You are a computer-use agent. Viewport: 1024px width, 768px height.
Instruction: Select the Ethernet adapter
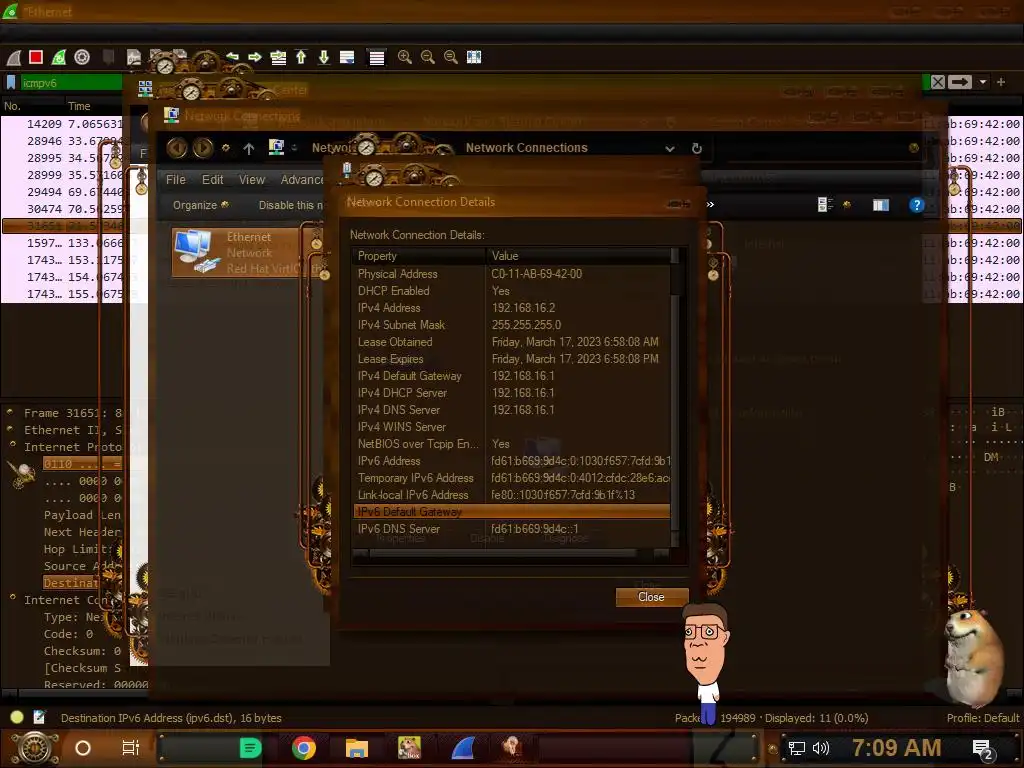point(247,252)
